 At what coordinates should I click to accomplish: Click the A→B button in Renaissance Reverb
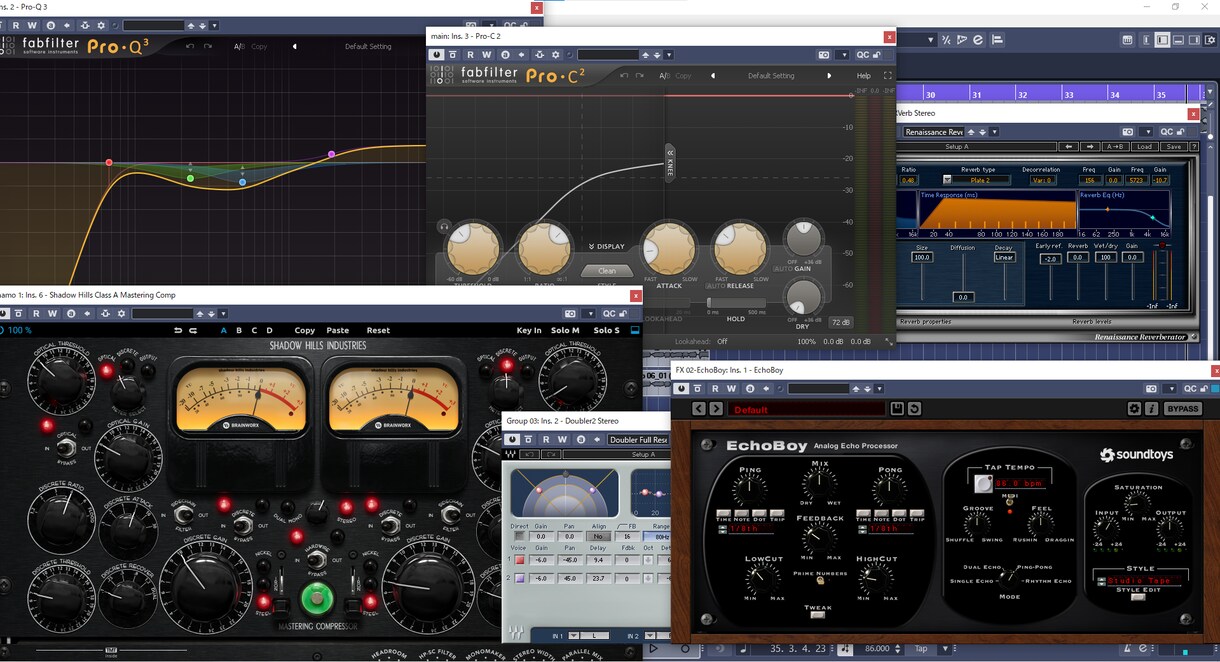[x=1115, y=147]
